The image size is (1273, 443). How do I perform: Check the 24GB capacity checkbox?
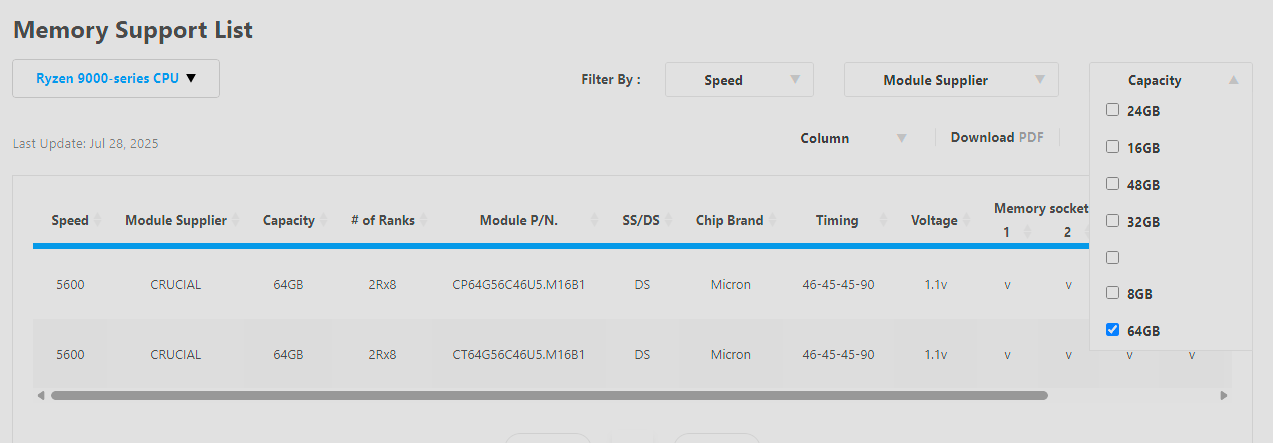pos(1112,110)
